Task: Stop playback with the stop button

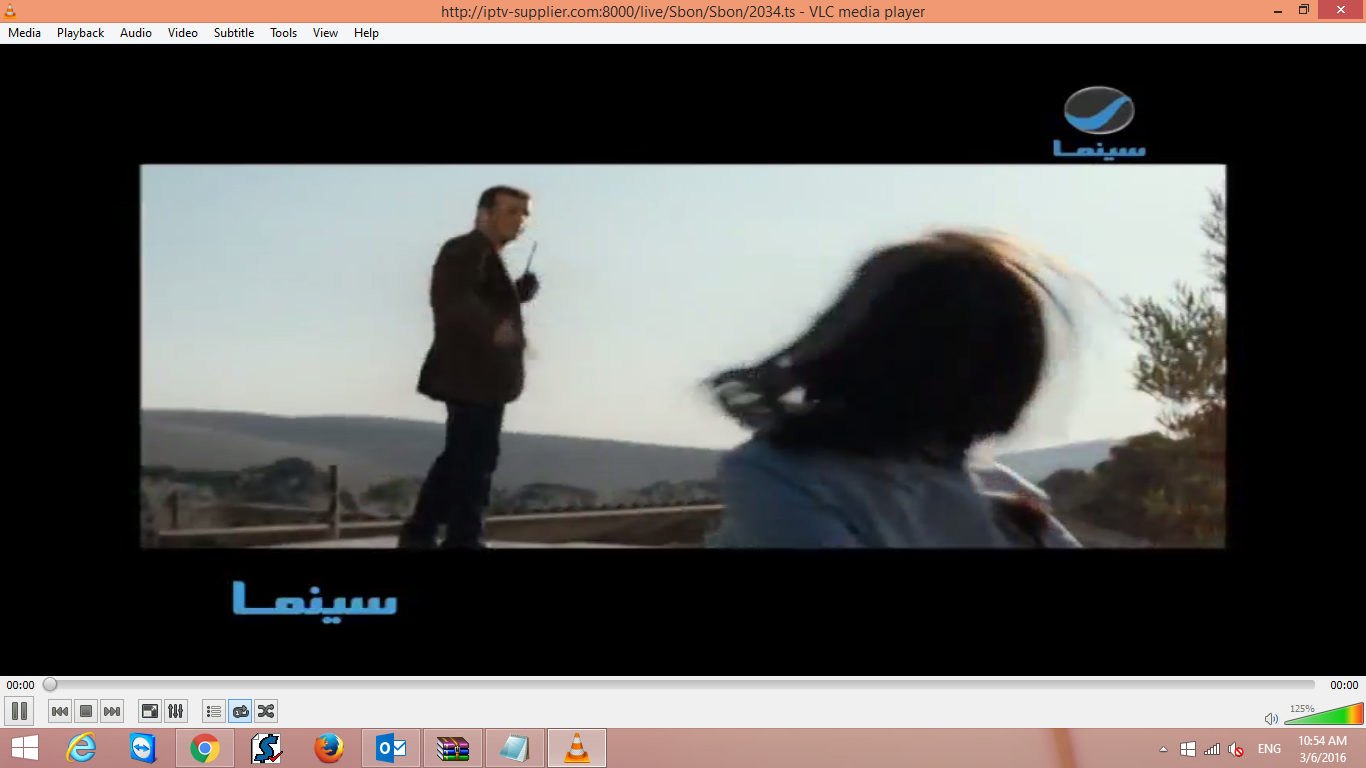Action: [x=86, y=711]
